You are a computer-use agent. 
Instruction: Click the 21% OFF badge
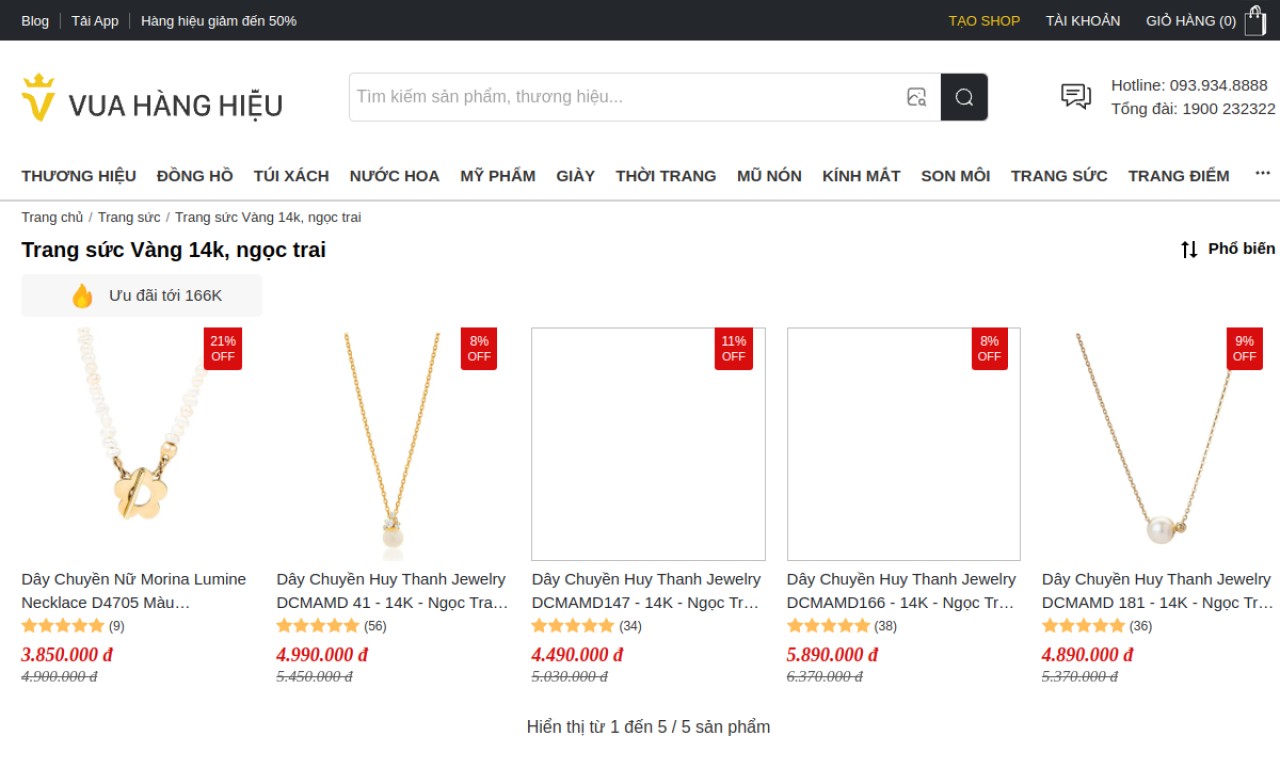pos(223,348)
